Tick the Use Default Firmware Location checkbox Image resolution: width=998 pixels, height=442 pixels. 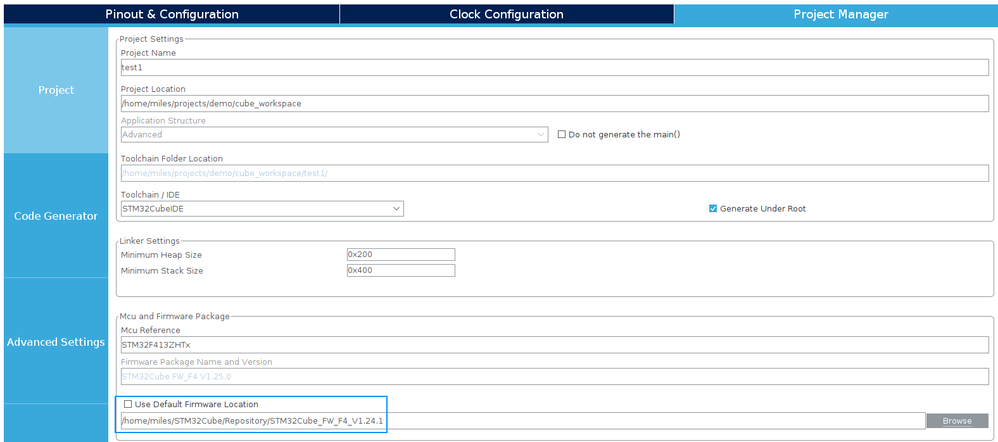pyautogui.click(x=128, y=404)
